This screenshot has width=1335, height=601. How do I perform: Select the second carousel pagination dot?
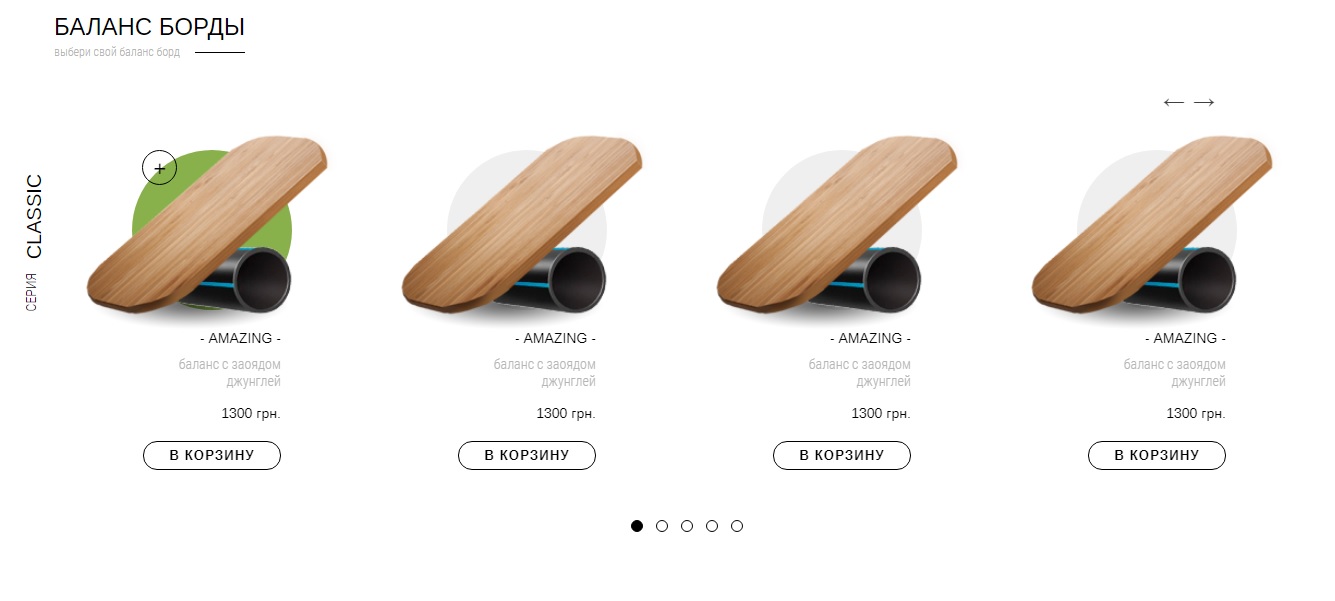(x=662, y=526)
